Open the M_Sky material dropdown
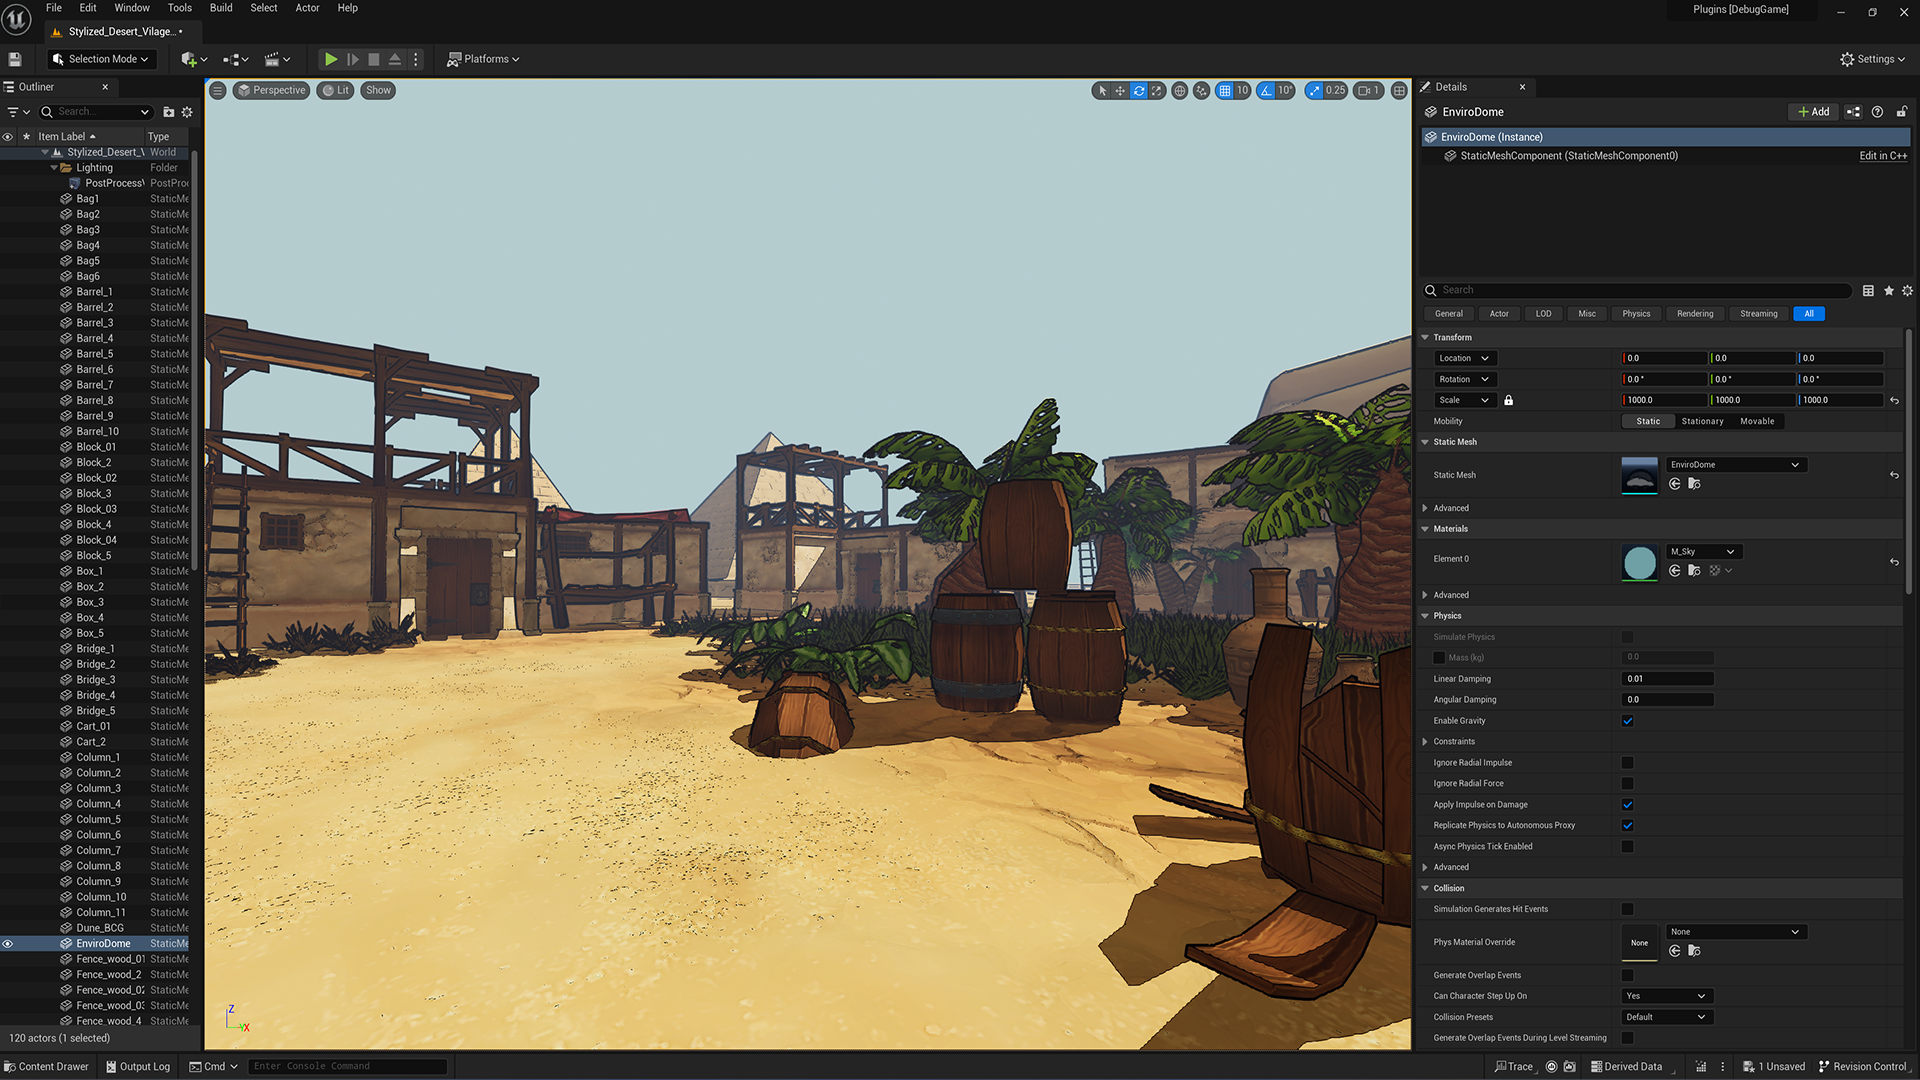 pyautogui.click(x=1703, y=552)
